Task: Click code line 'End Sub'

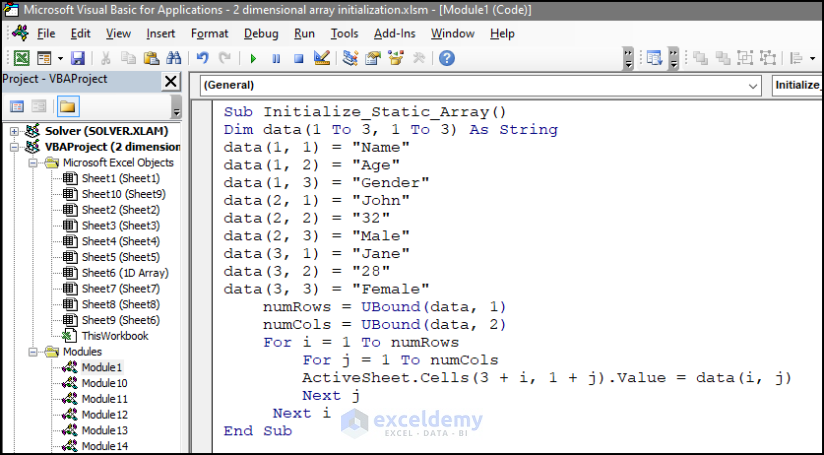Action: pos(258,431)
